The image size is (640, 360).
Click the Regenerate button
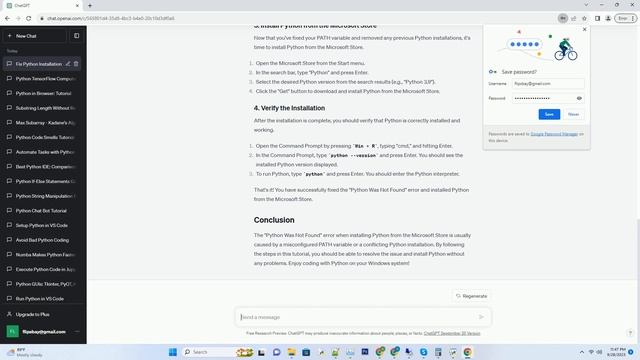click(471, 296)
